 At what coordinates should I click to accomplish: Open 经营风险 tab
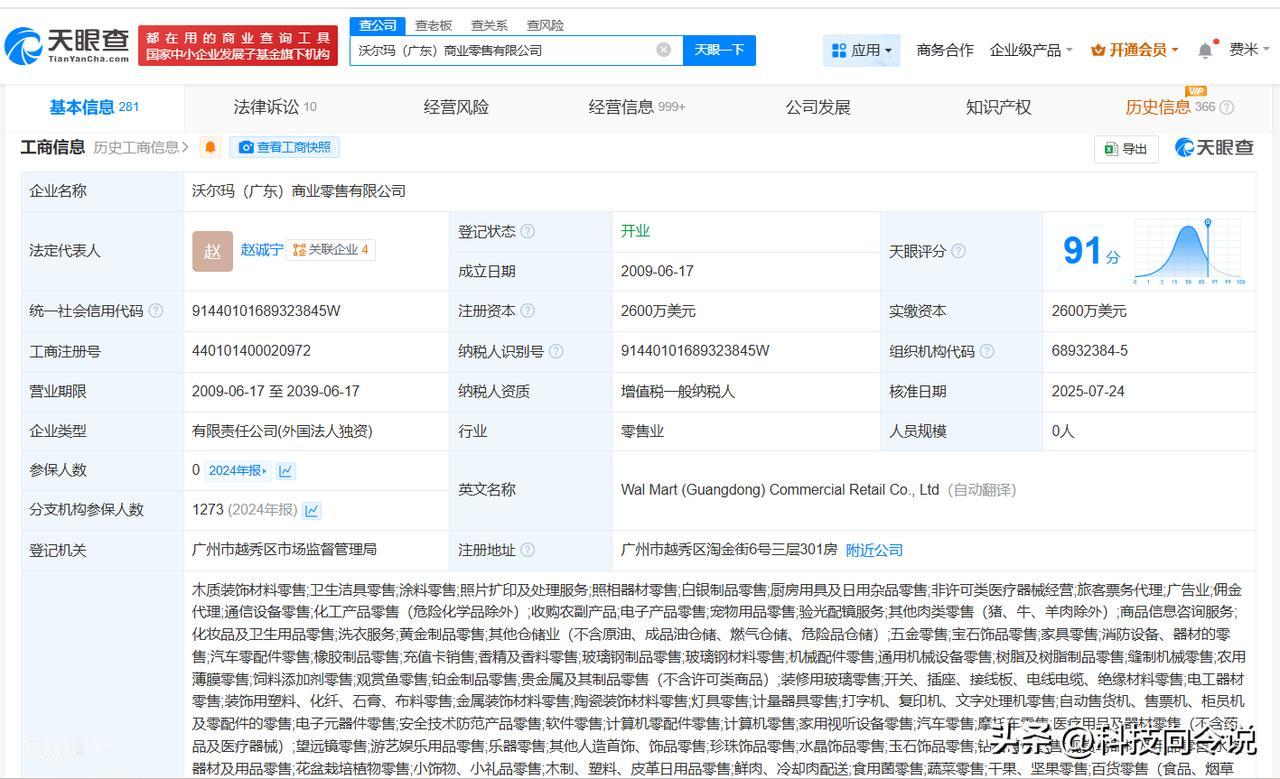coord(456,107)
